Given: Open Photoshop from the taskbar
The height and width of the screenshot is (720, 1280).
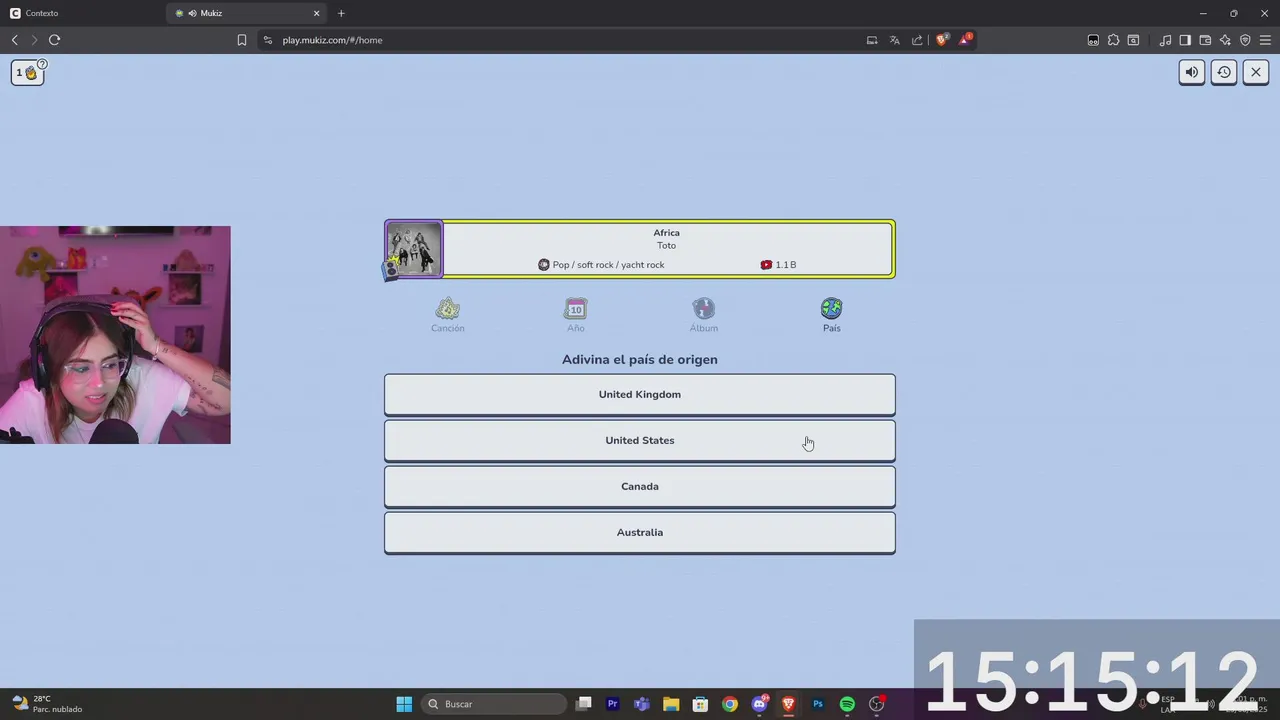Looking at the screenshot, I should (x=818, y=704).
